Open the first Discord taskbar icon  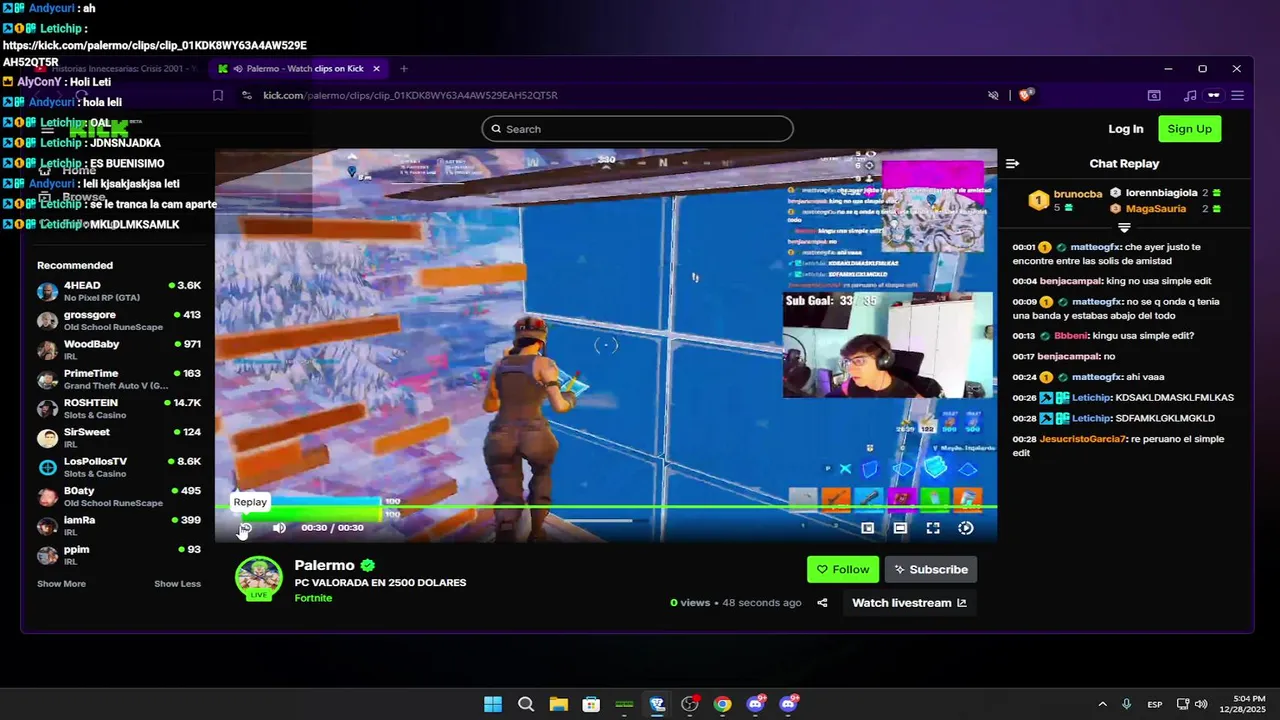(755, 704)
